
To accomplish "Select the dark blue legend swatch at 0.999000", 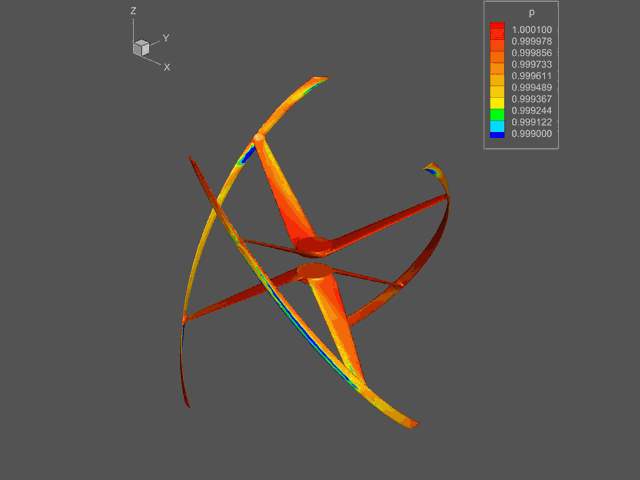I will coord(497,135).
